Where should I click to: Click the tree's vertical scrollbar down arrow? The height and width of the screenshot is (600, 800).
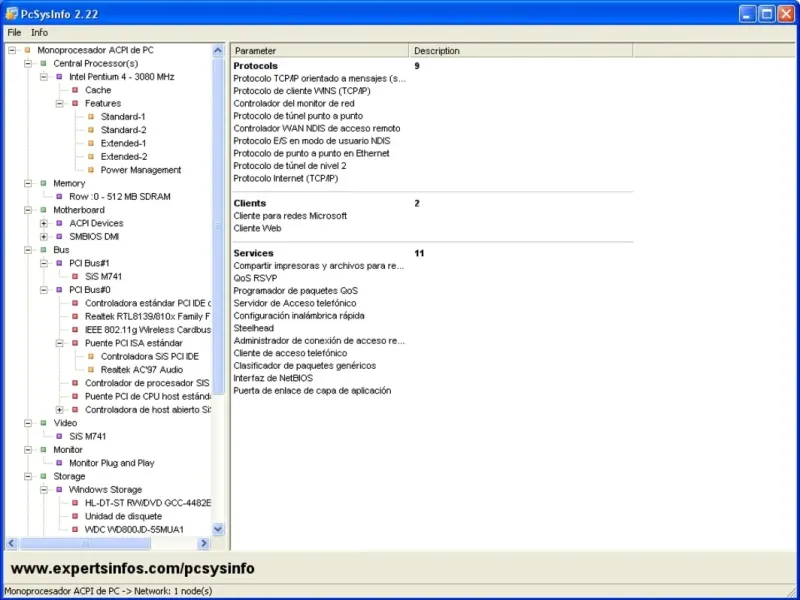pyautogui.click(x=218, y=529)
